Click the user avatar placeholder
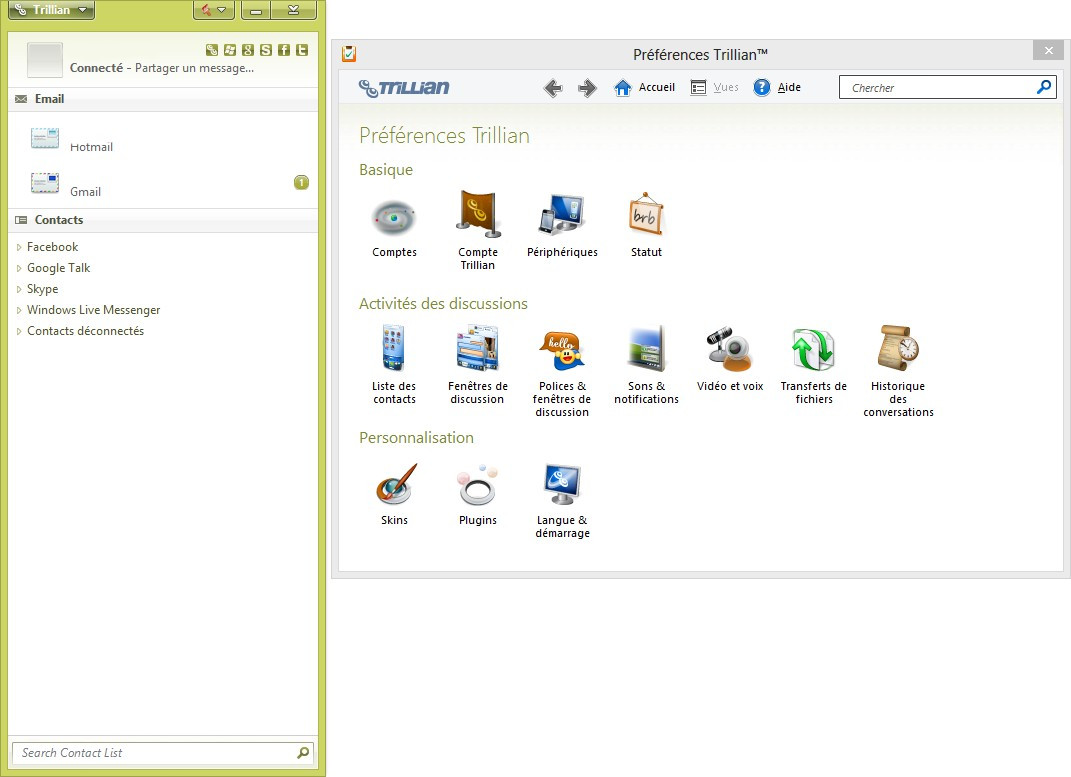The image size is (1071, 777). [45, 59]
